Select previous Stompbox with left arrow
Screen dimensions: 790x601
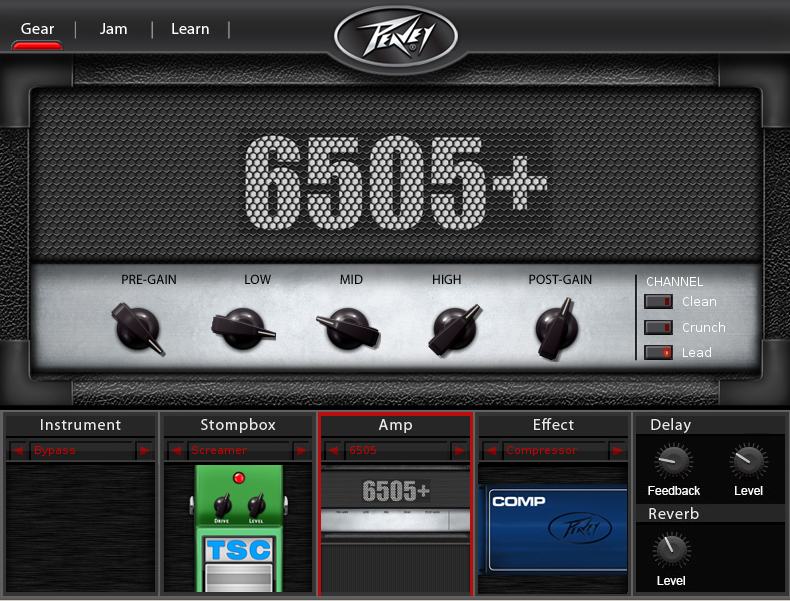(x=176, y=450)
